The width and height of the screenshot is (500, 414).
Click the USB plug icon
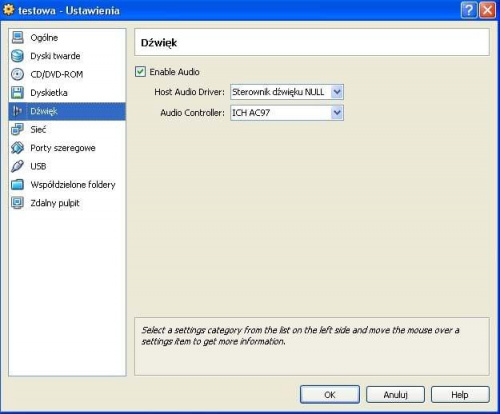click(17, 166)
